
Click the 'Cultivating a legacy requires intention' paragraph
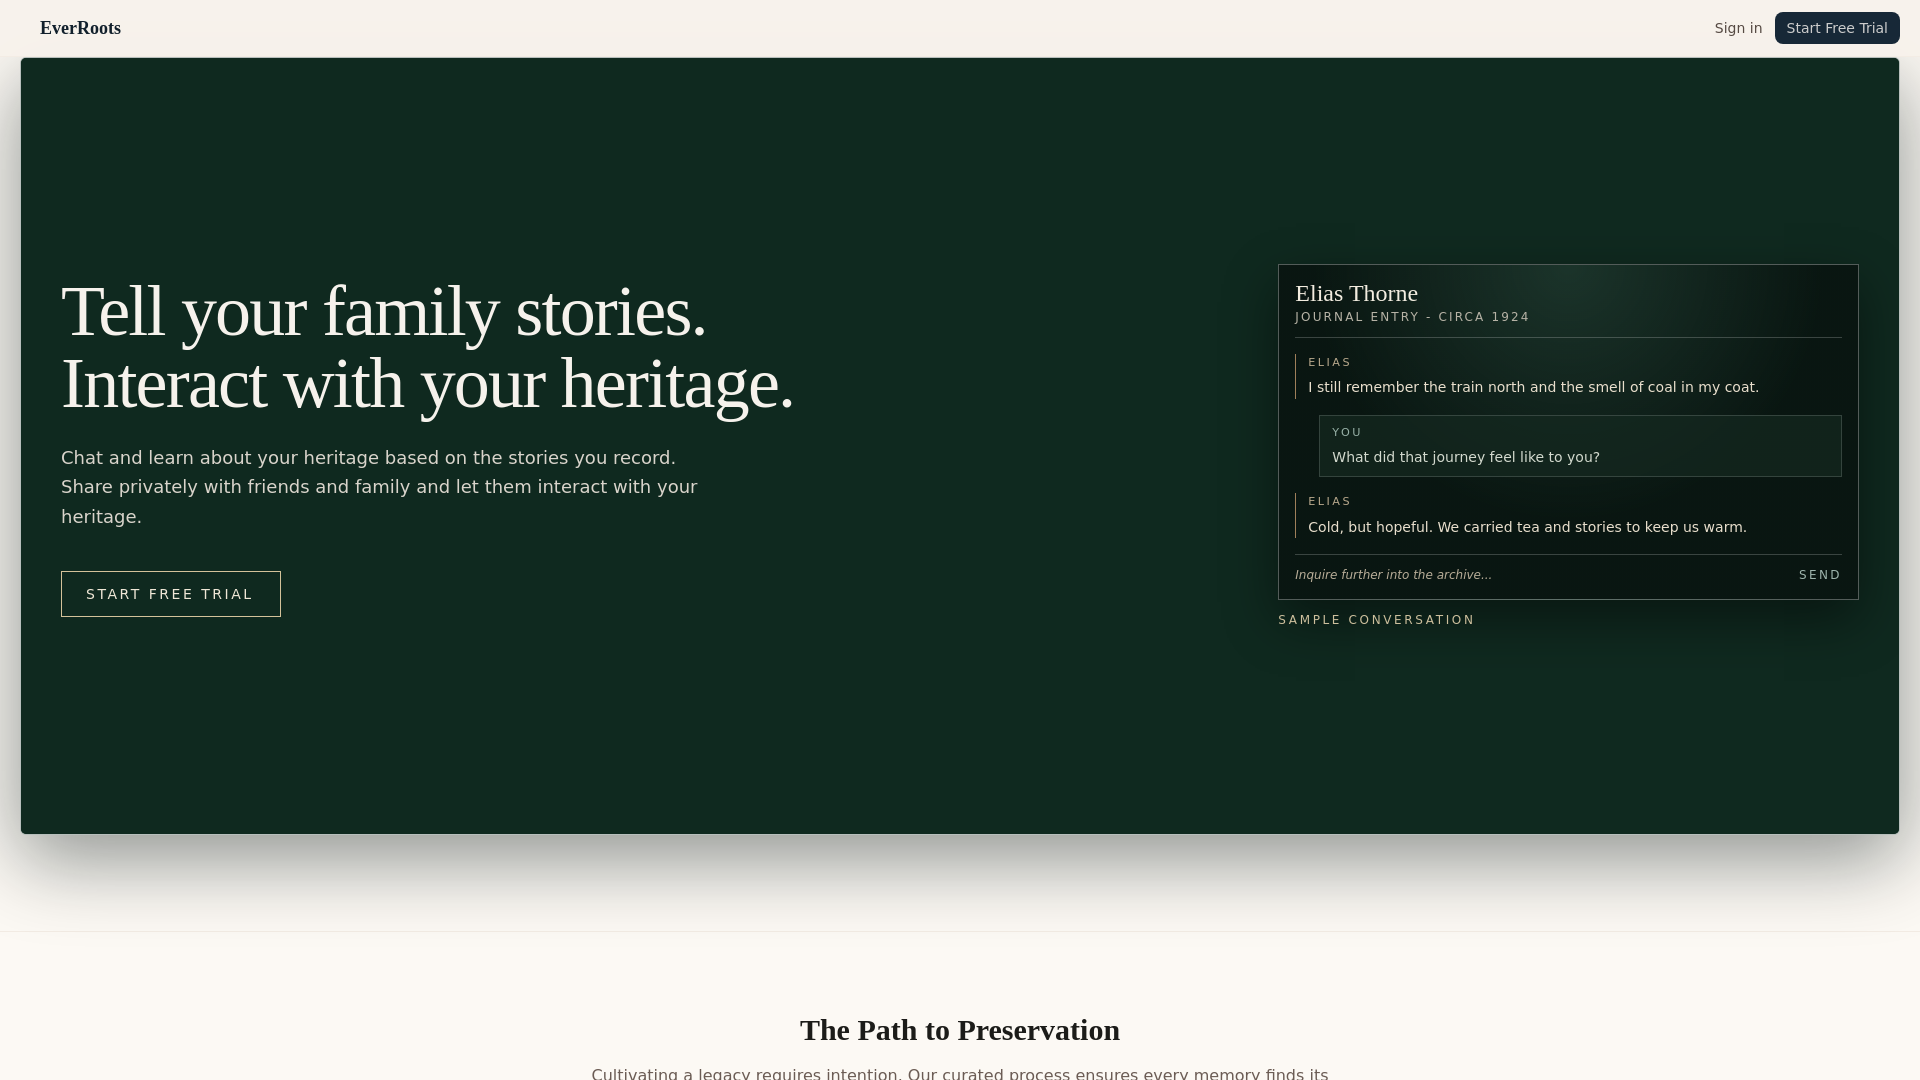[960, 1073]
